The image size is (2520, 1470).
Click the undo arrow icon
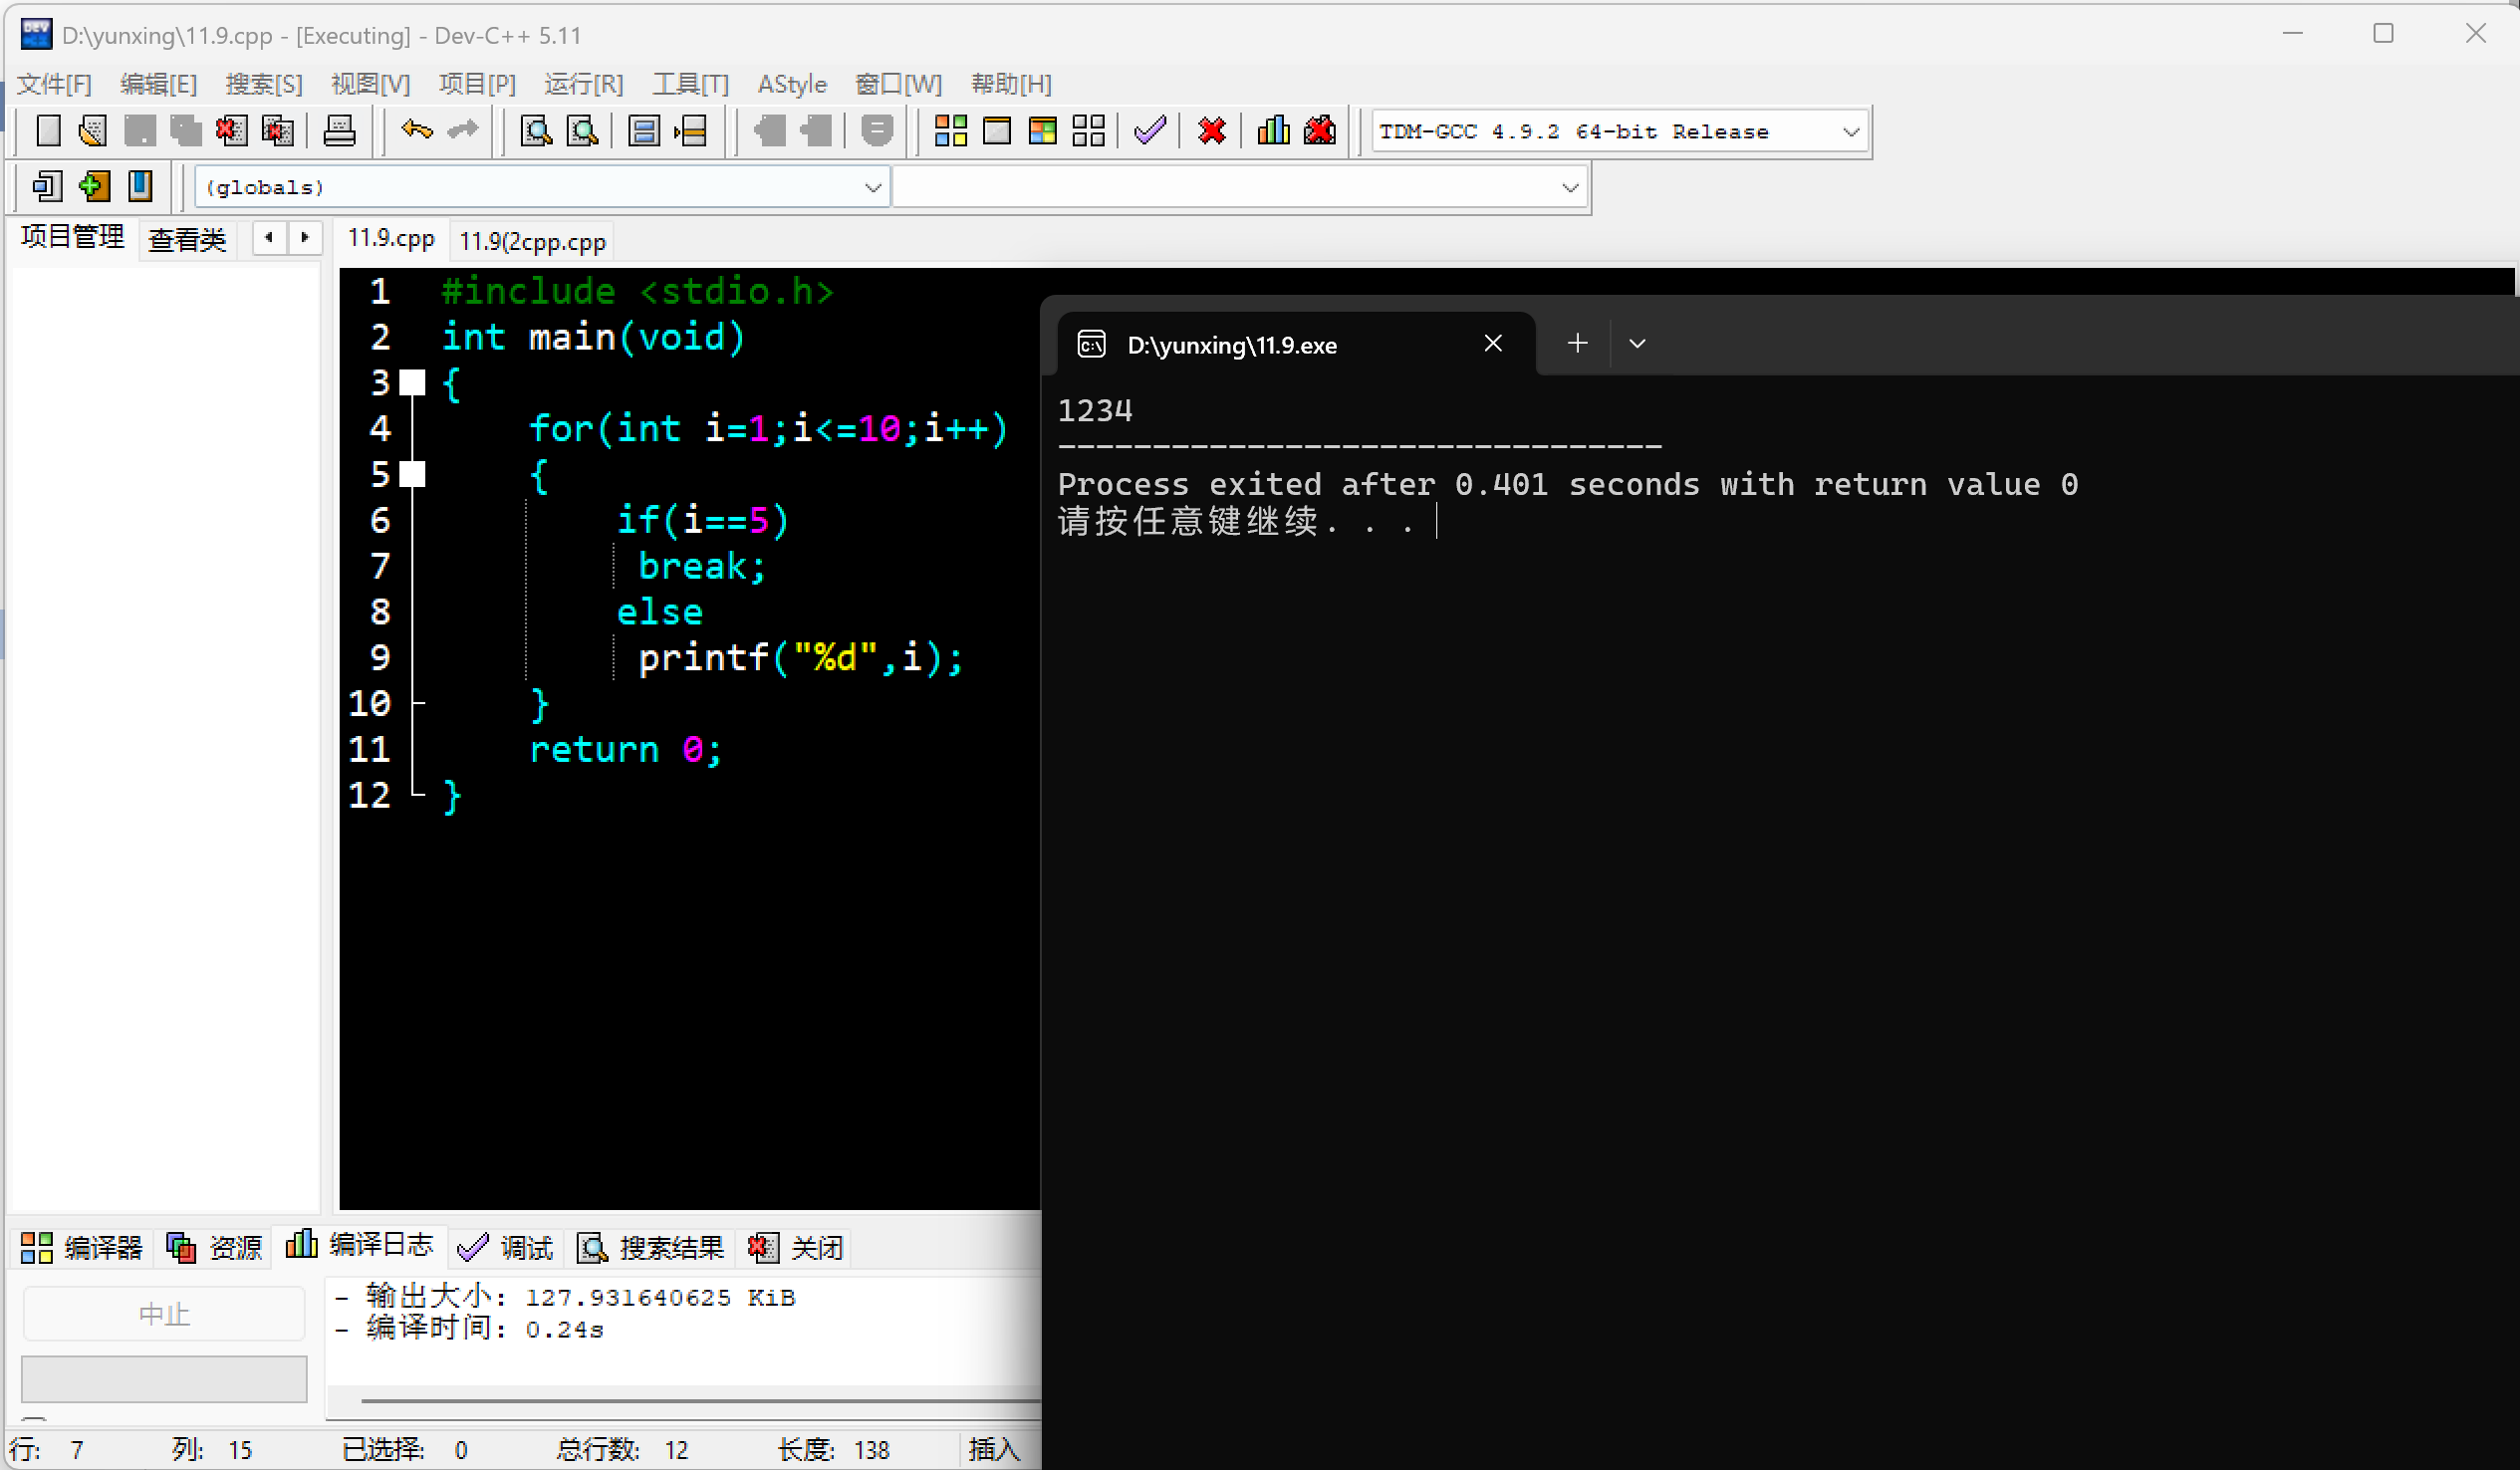(x=416, y=131)
